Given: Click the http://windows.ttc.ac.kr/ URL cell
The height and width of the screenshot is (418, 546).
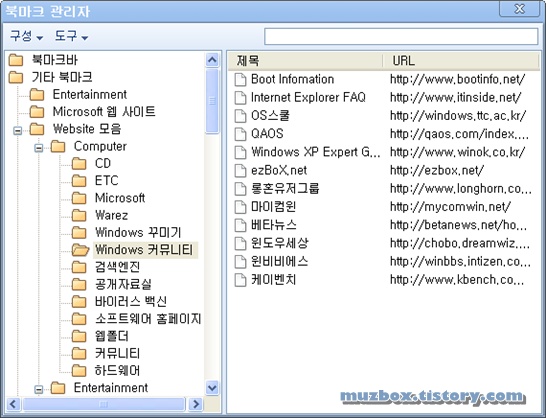Looking at the screenshot, I should tap(458, 116).
